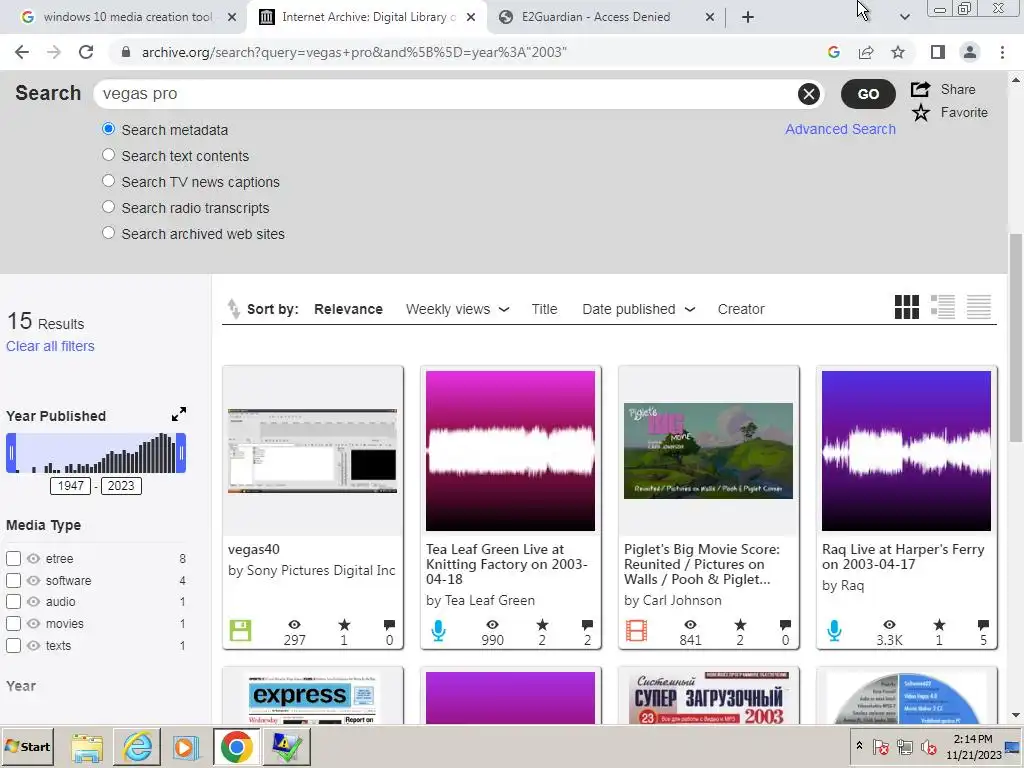The image size is (1024, 768).
Task: Sort results by Title
Action: coord(544,310)
